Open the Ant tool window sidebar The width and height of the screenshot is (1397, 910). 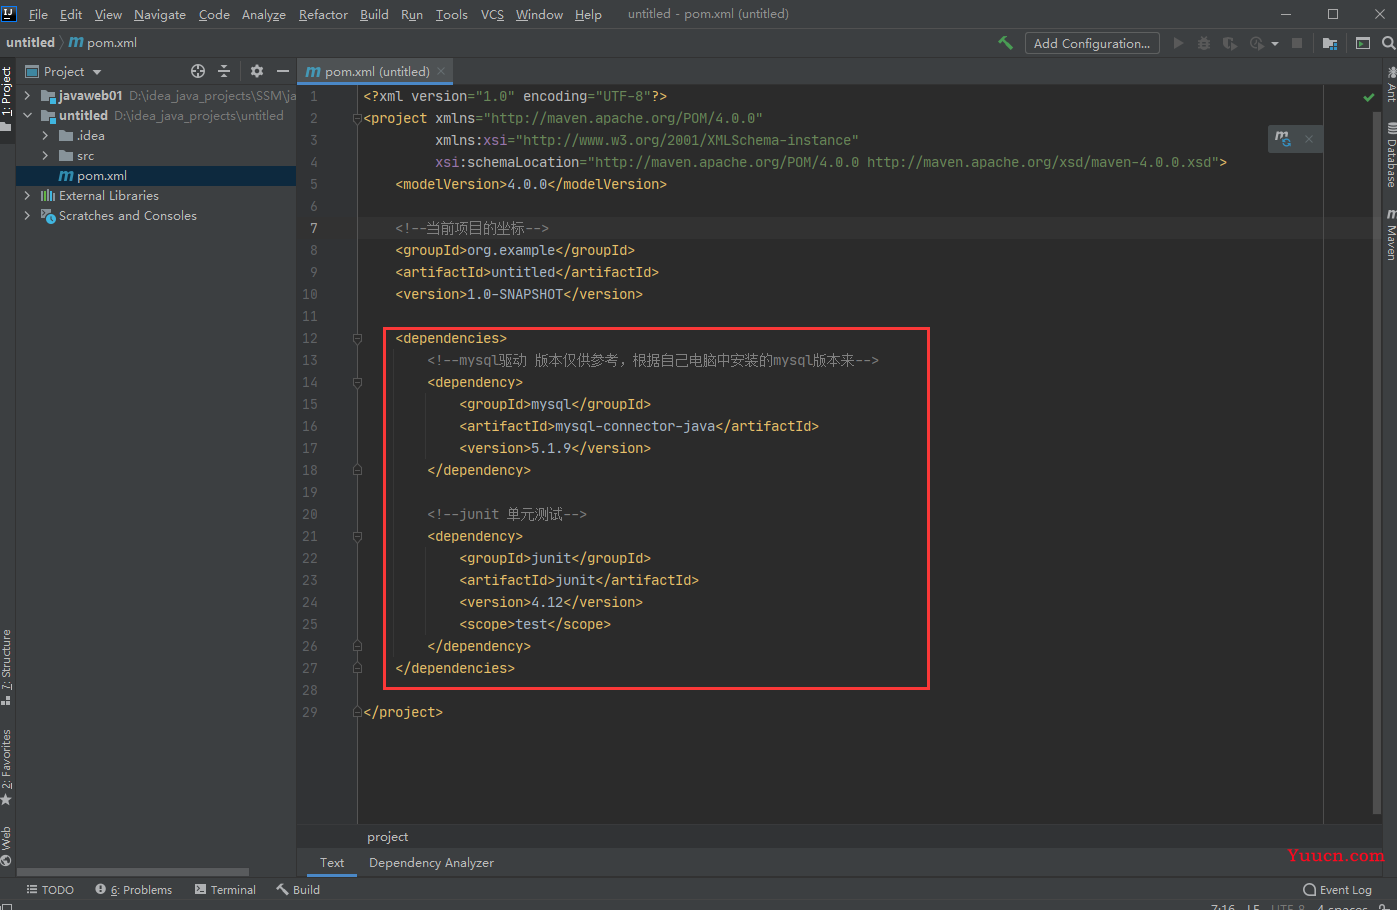(x=1390, y=84)
